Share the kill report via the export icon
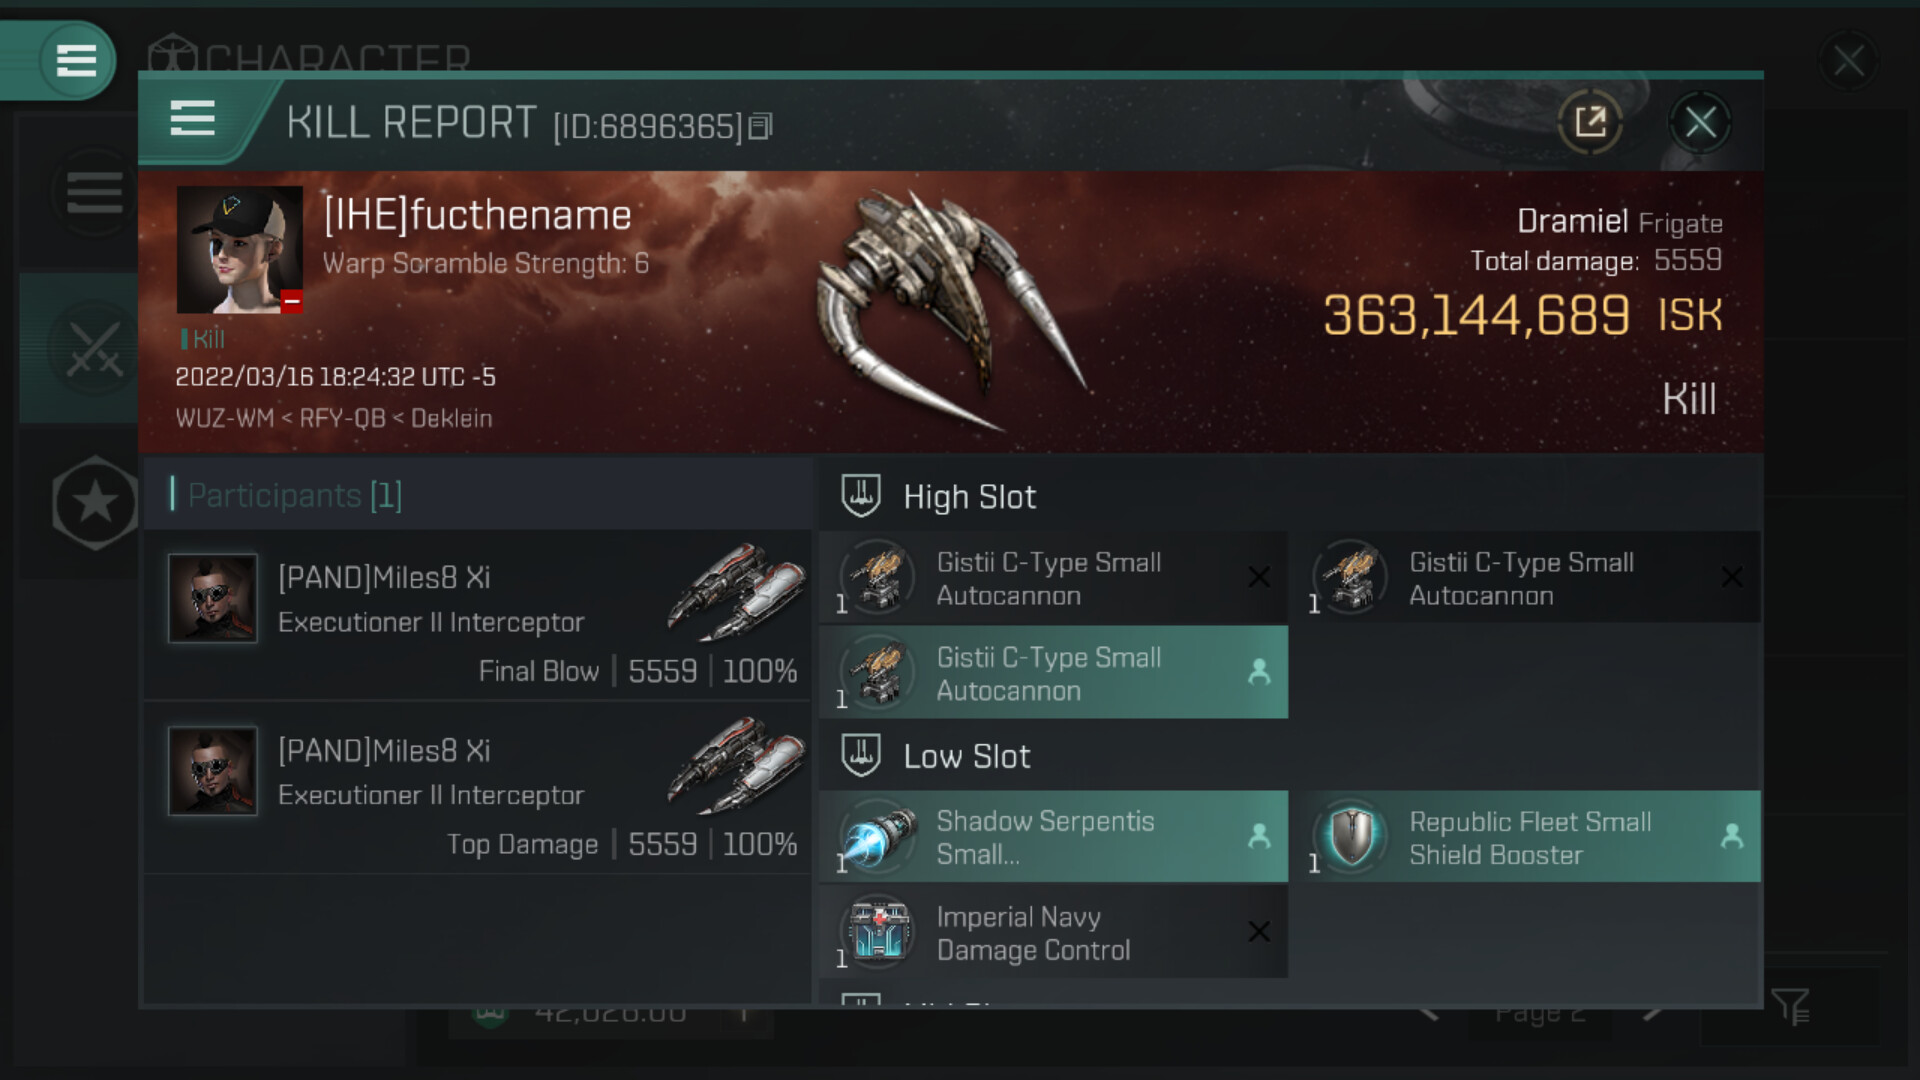Screen dimensions: 1920x1080 tap(1590, 123)
